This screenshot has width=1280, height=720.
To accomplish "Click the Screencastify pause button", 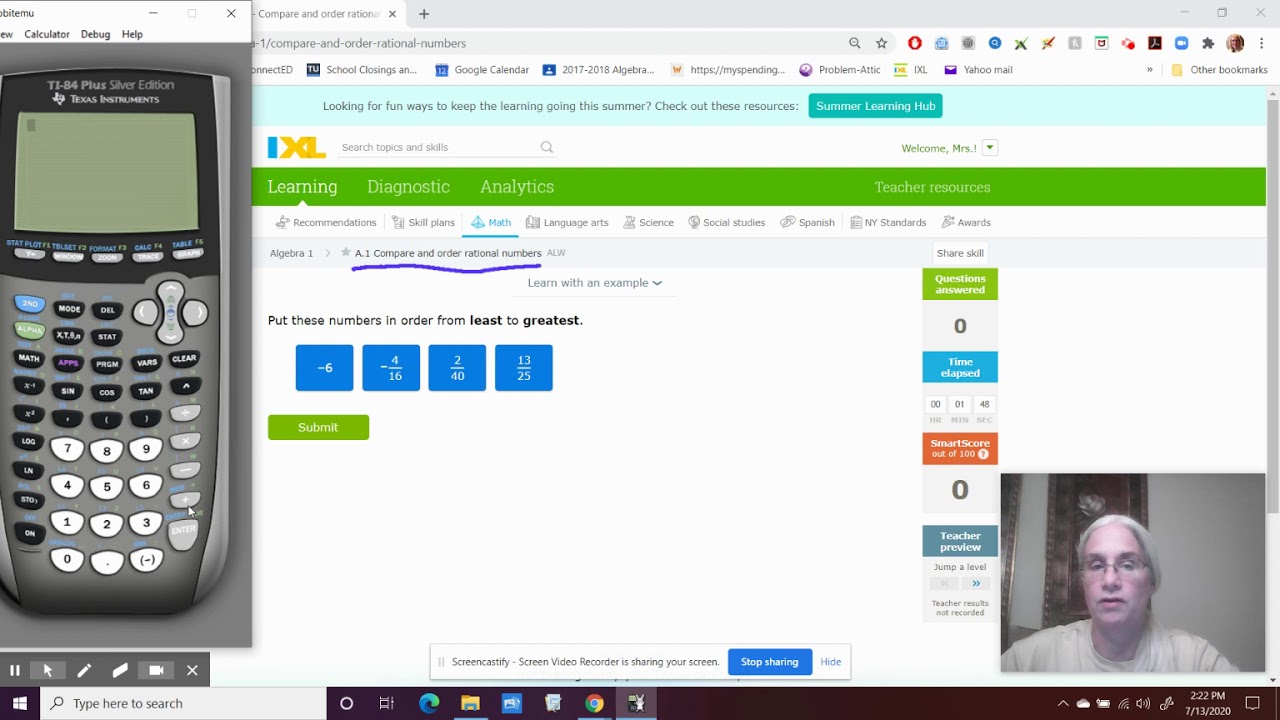I will (15, 670).
